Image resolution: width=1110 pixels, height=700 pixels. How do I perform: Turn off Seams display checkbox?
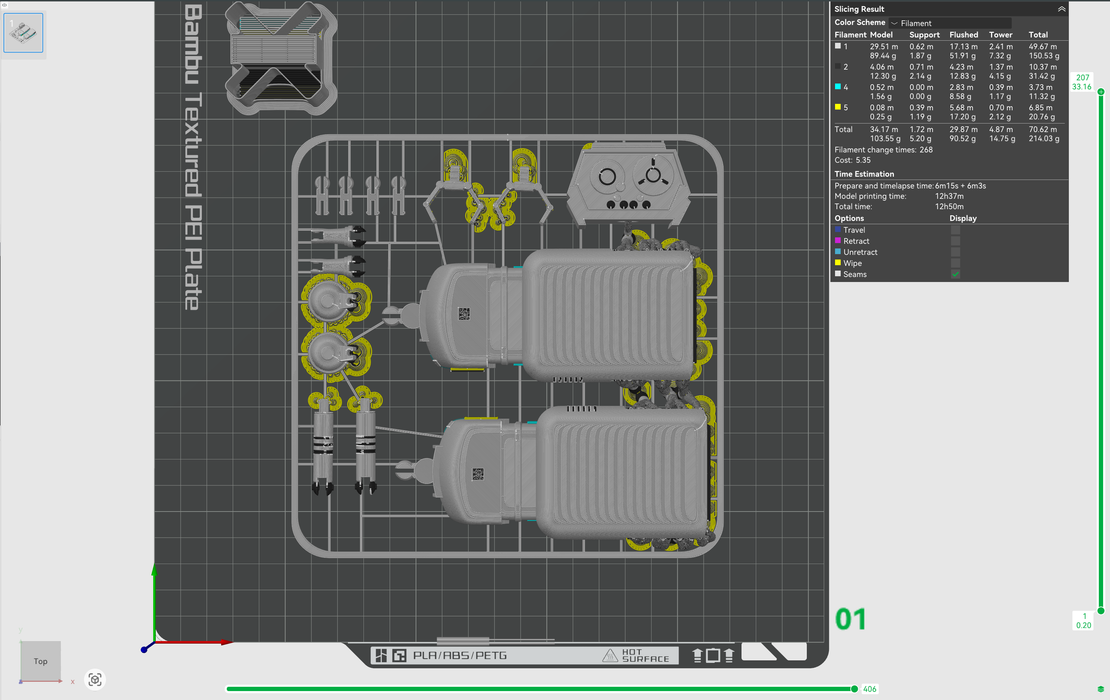tap(955, 274)
